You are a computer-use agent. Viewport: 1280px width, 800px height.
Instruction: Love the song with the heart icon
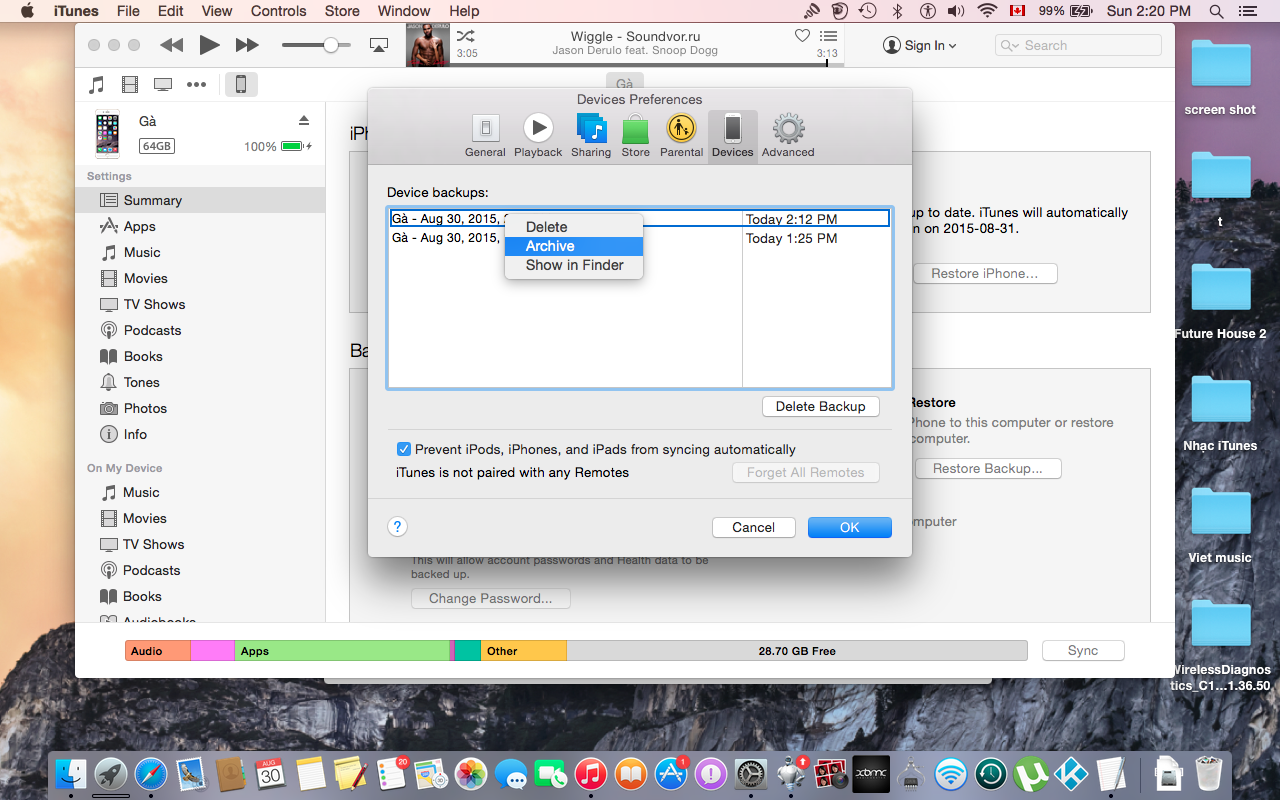802,36
